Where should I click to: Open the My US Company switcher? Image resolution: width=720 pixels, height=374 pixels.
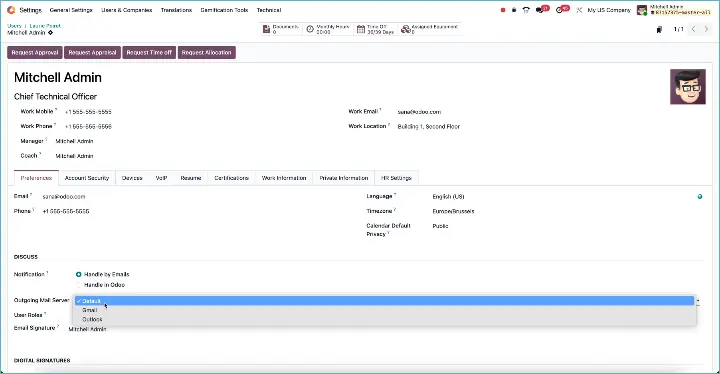609,10
